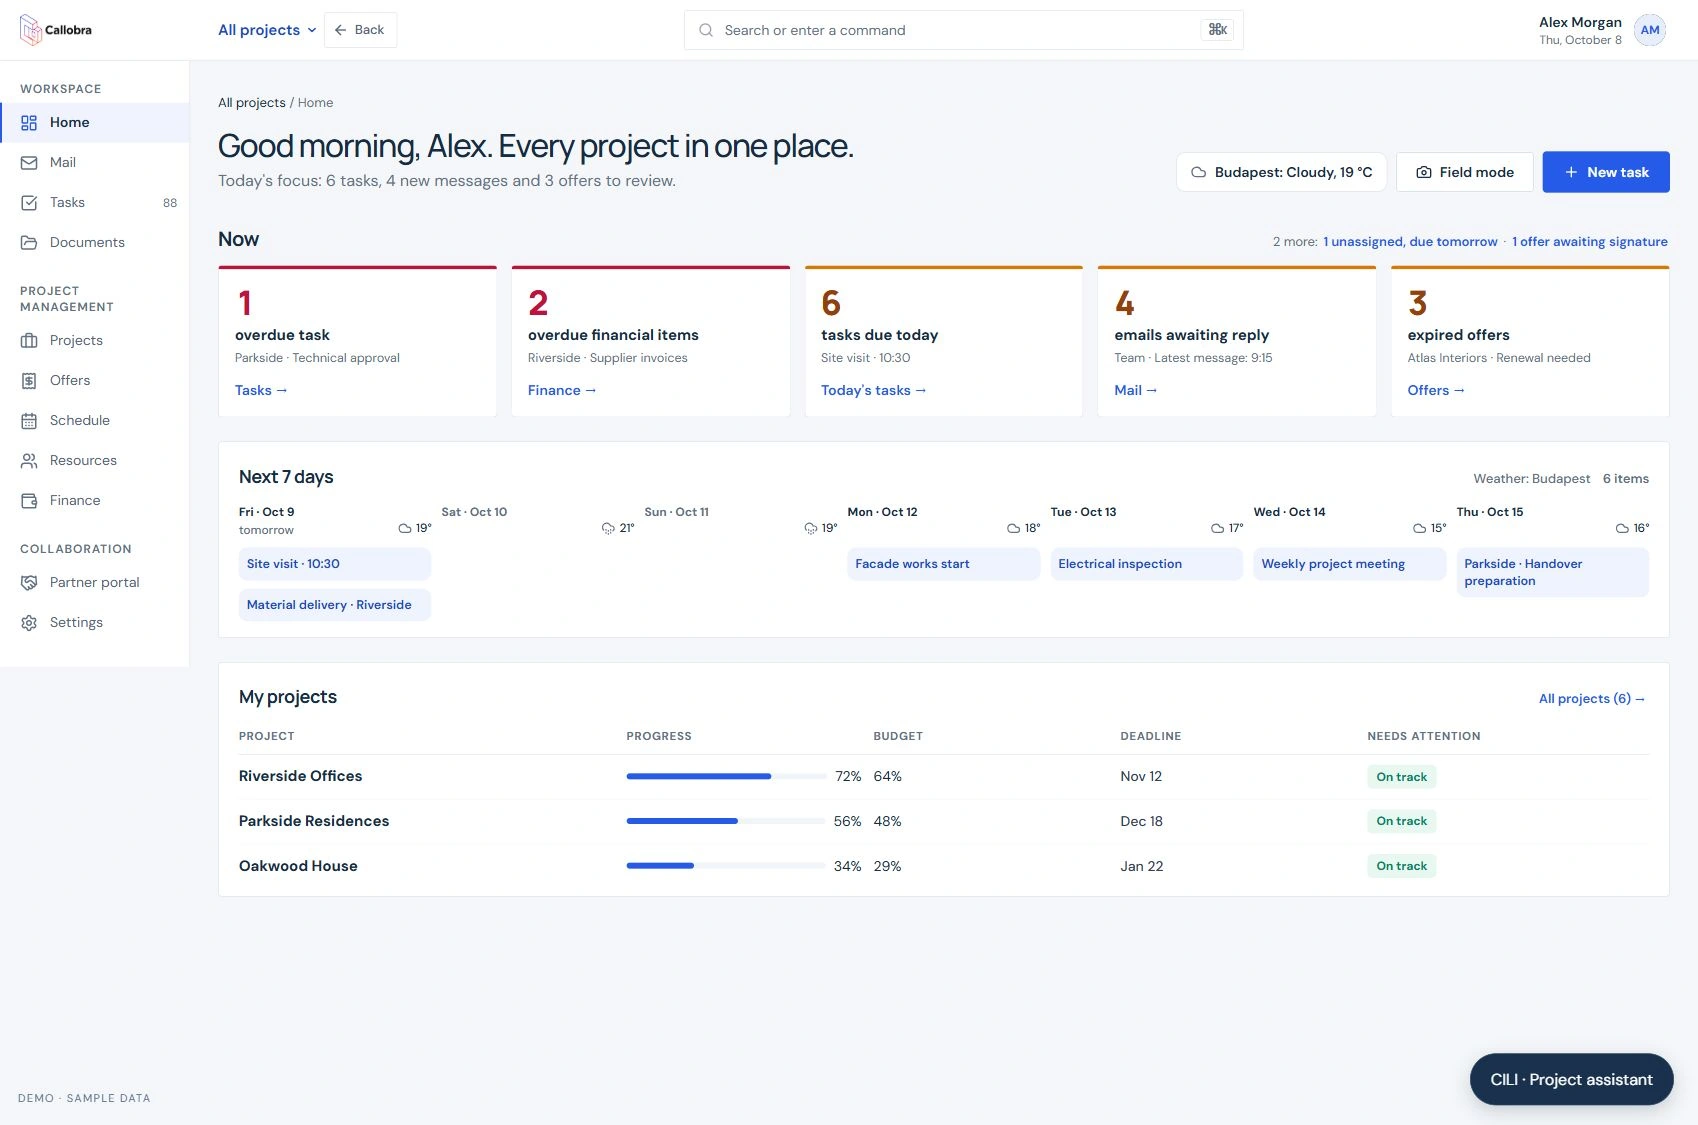Open the CILI Project assistant
Viewport: 1698px width, 1125px height.
1571,1080
